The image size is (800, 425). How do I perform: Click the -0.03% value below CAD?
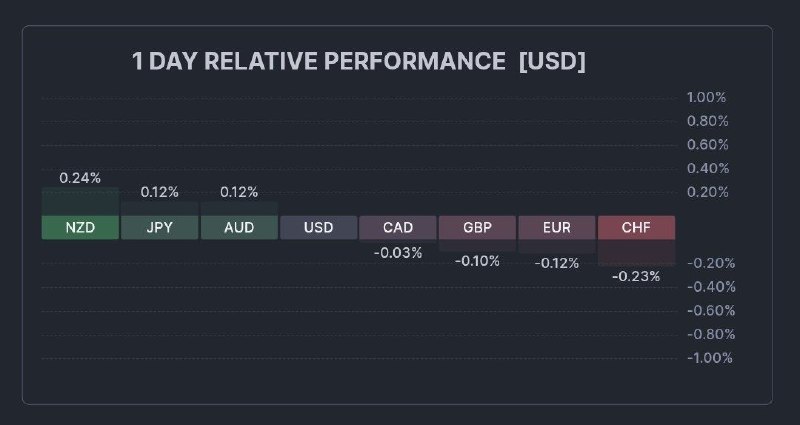tap(398, 253)
